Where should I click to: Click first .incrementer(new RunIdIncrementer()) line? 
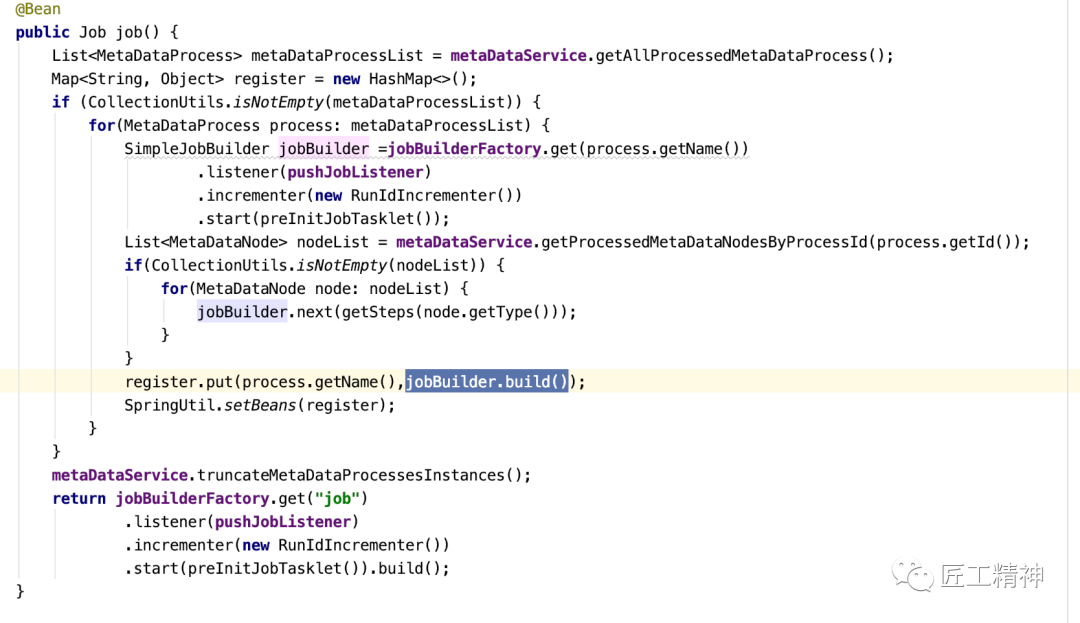(360, 196)
